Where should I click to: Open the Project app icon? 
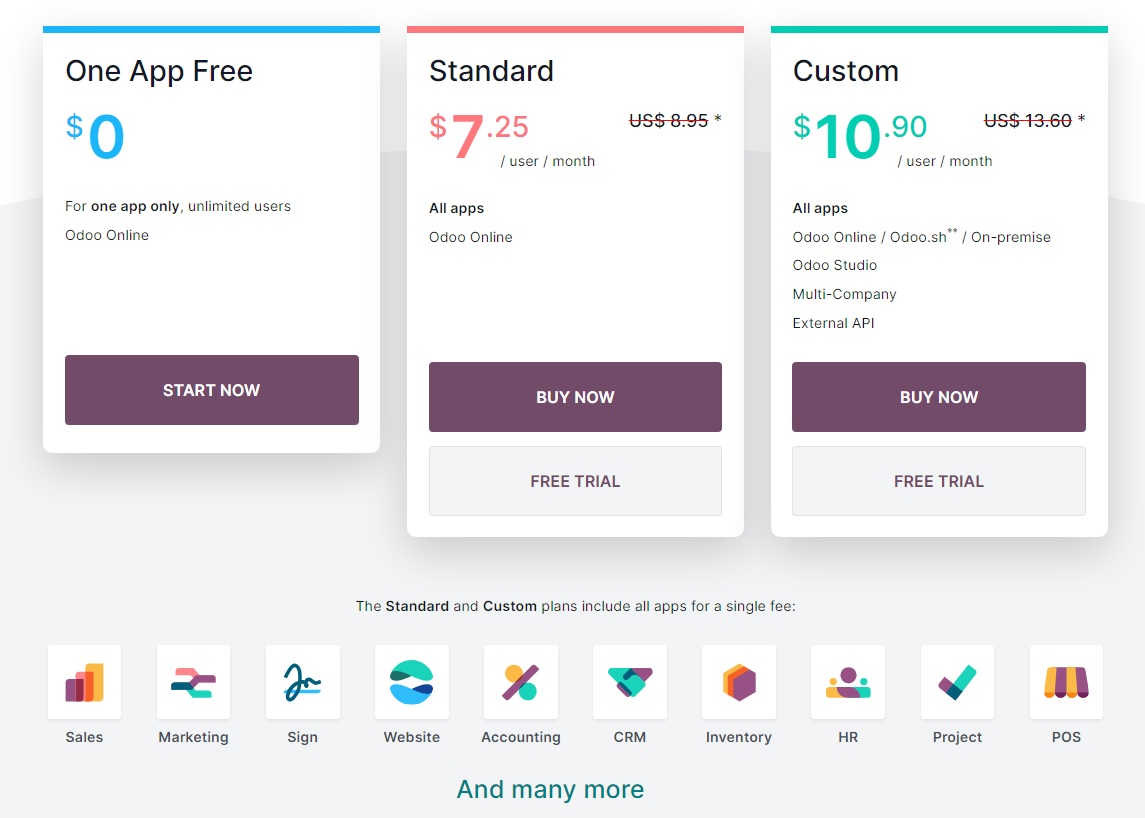[957, 682]
